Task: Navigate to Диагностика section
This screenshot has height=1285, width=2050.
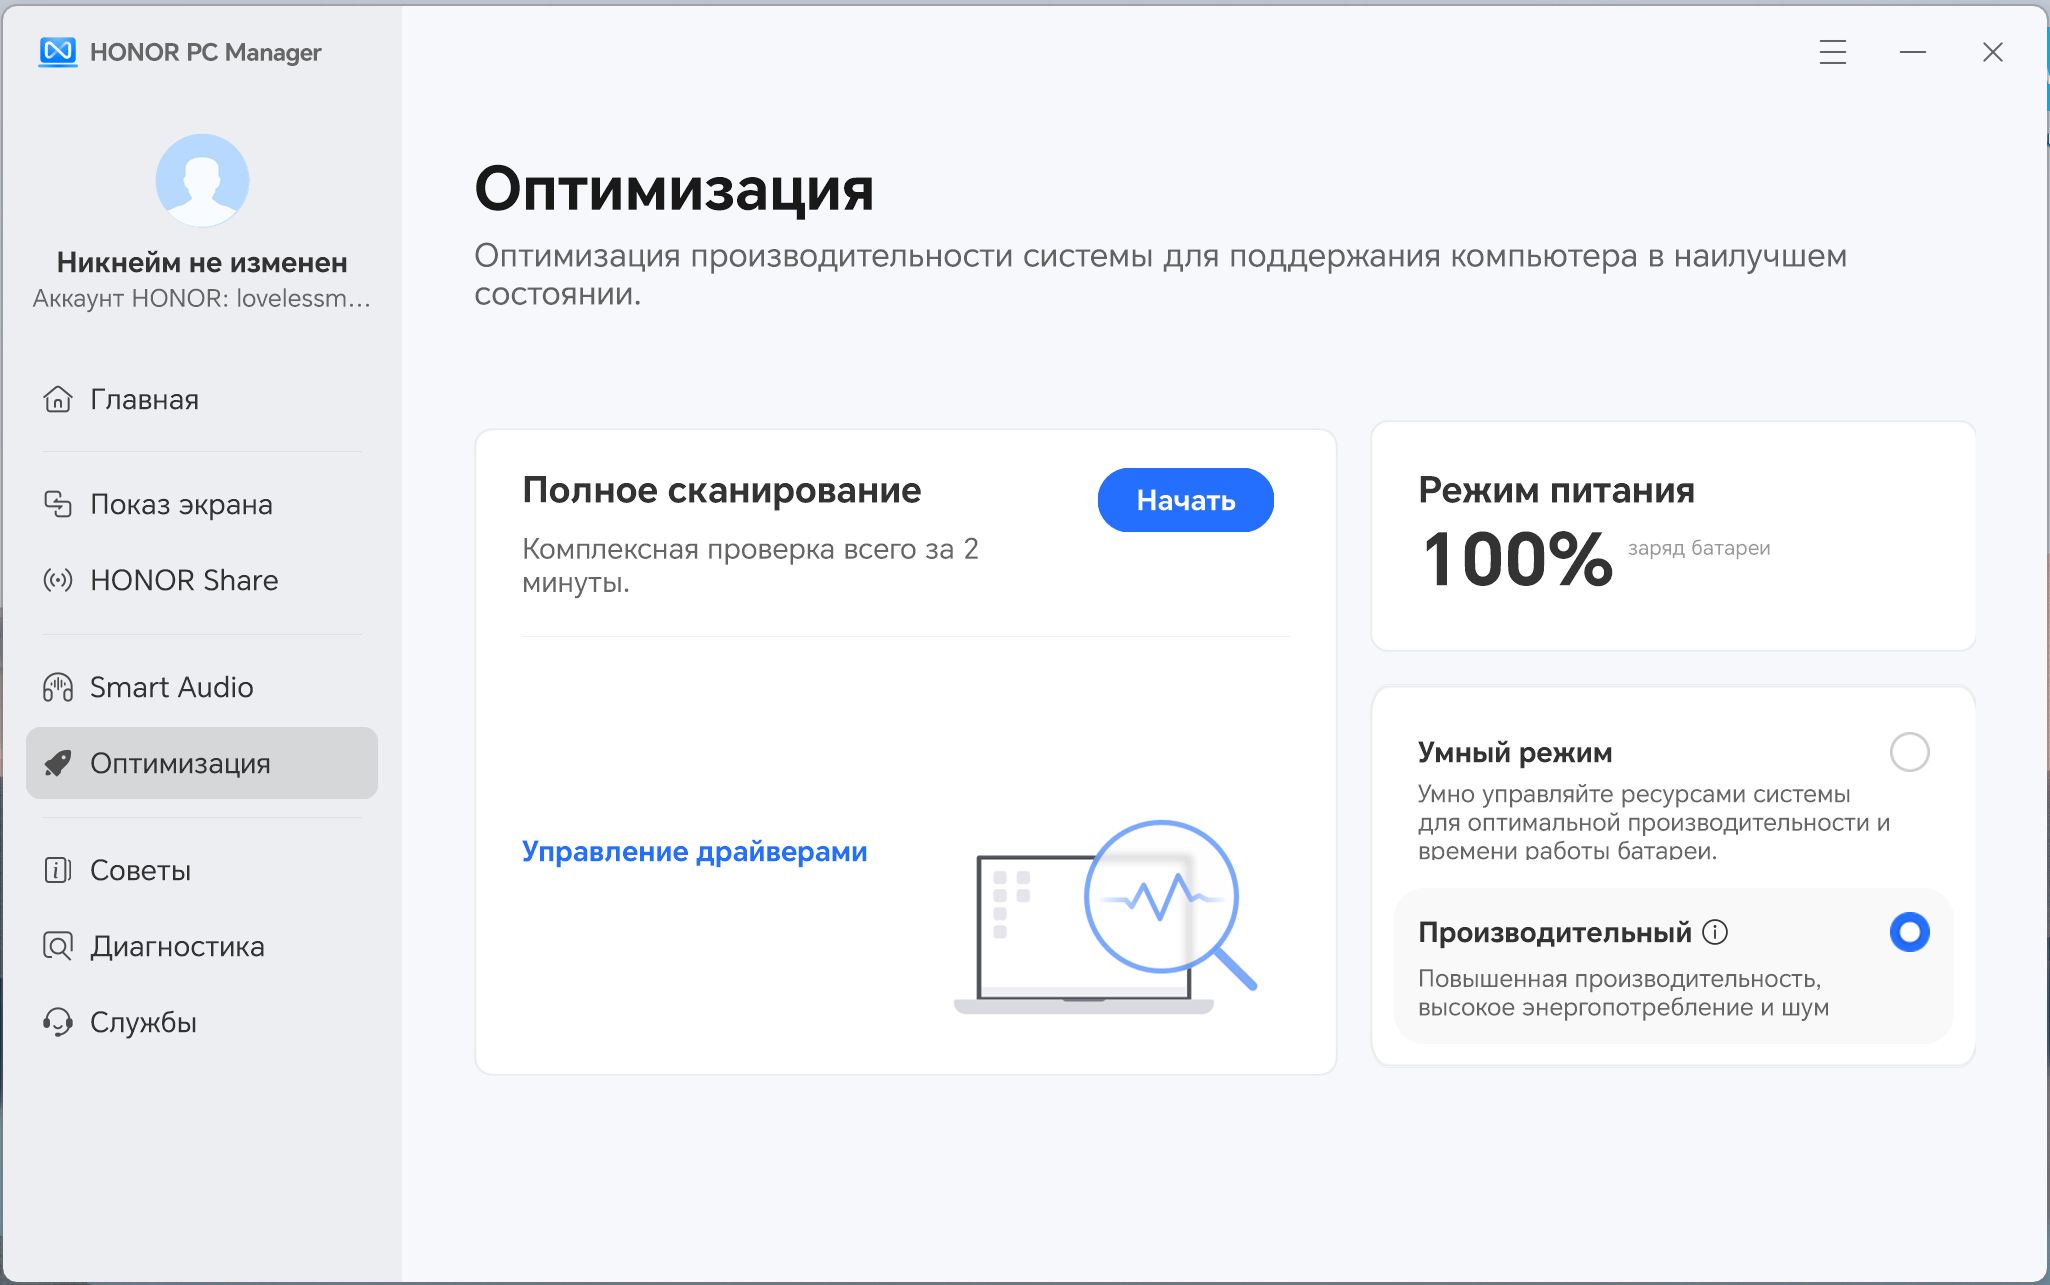Action: coord(202,946)
